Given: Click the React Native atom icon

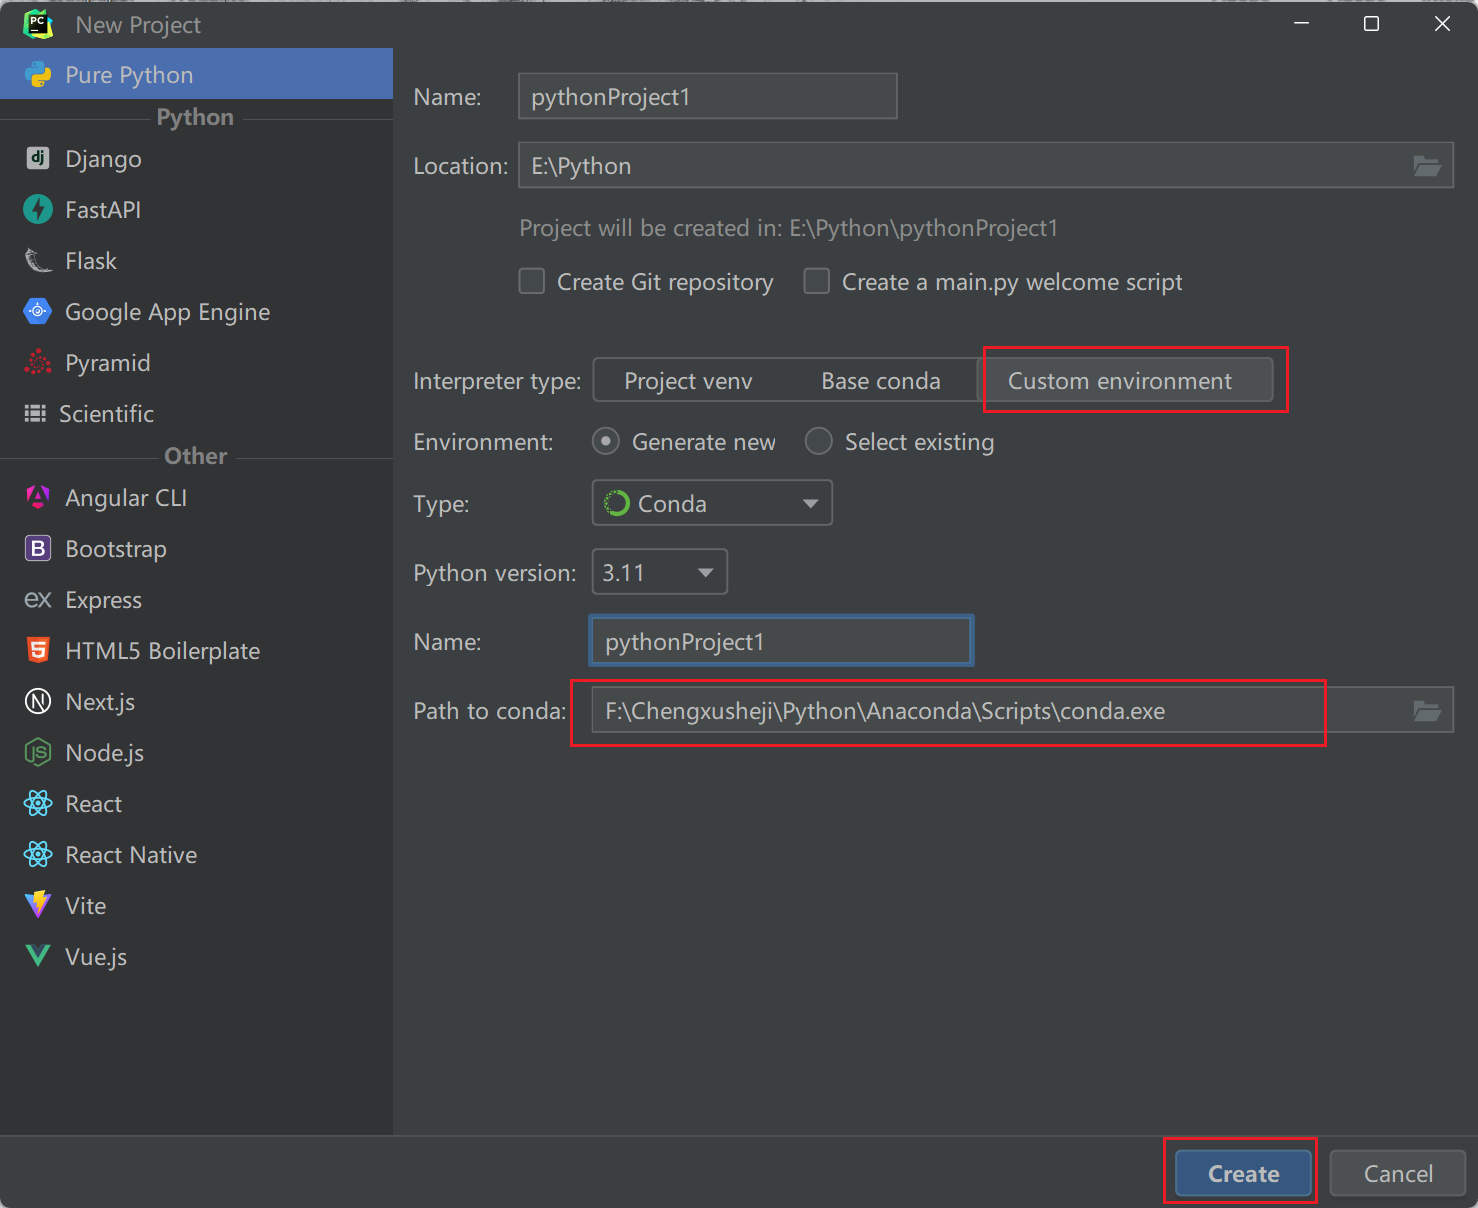Looking at the screenshot, I should (x=38, y=854).
